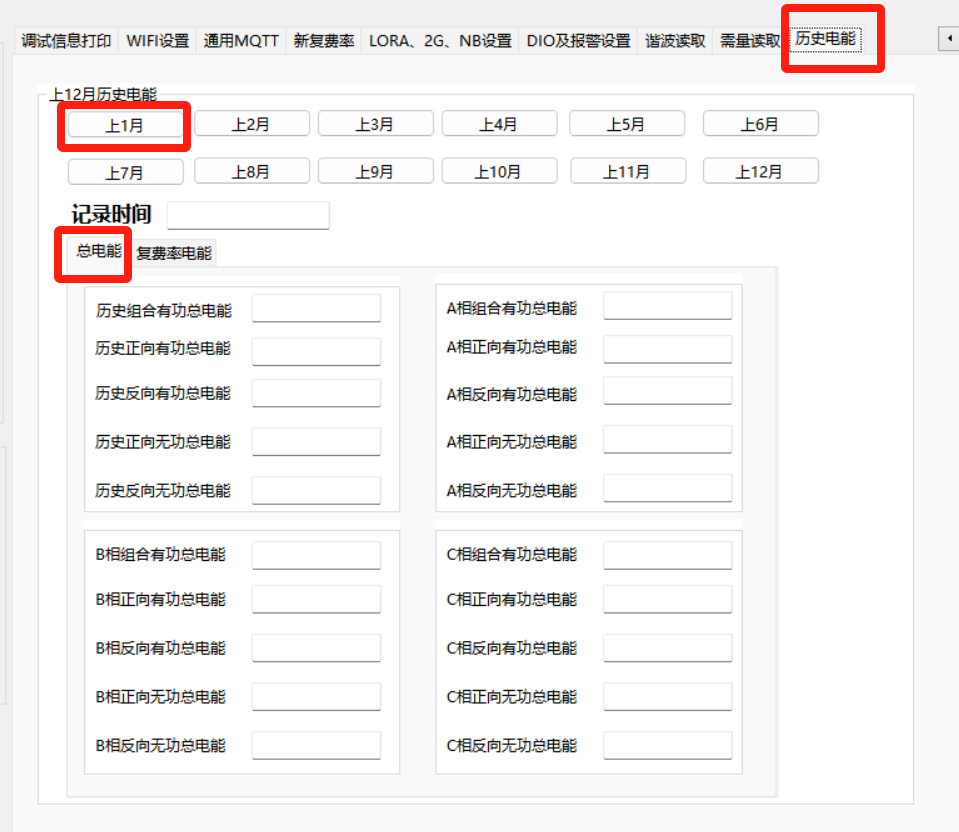
Task: Switch to the 需量读取 tab
Action: click(x=750, y=41)
